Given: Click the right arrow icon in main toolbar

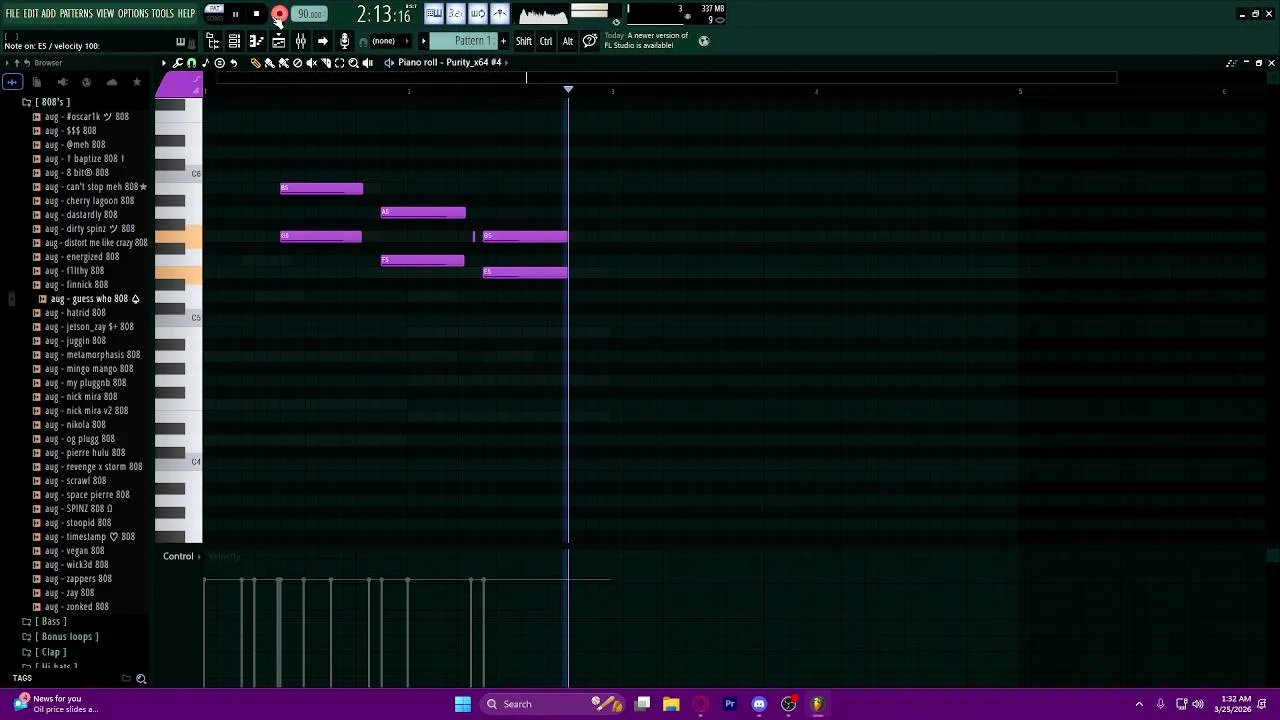Looking at the screenshot, I should point(322,41).
